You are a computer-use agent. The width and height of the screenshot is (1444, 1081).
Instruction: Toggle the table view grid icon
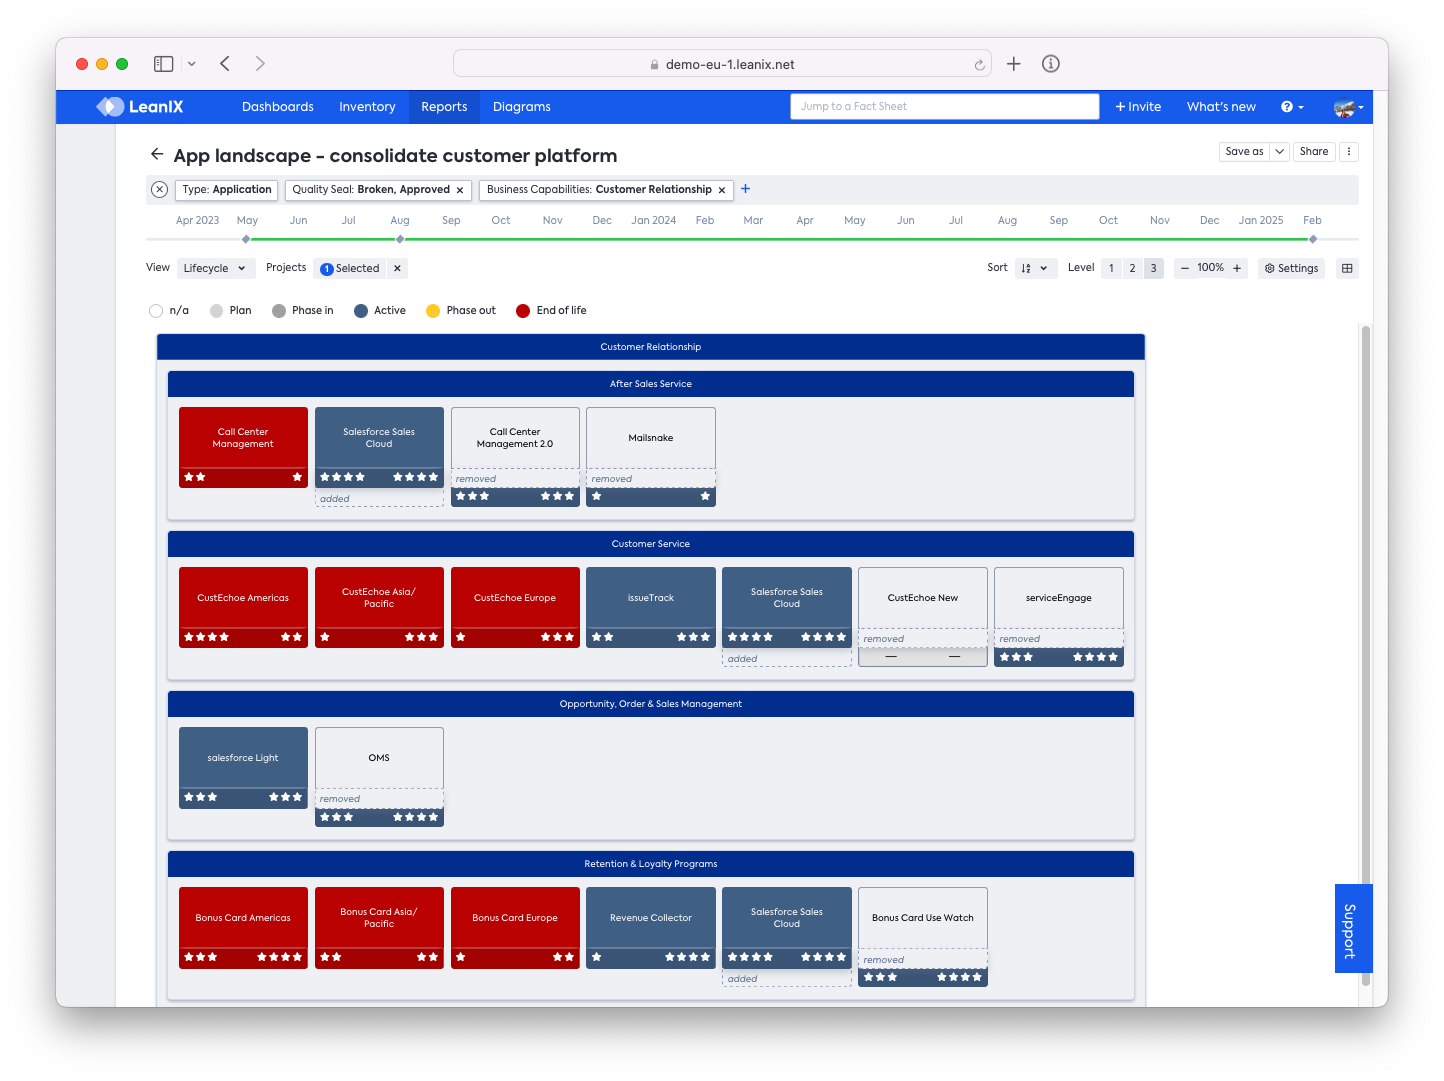tap(1347, 268)
